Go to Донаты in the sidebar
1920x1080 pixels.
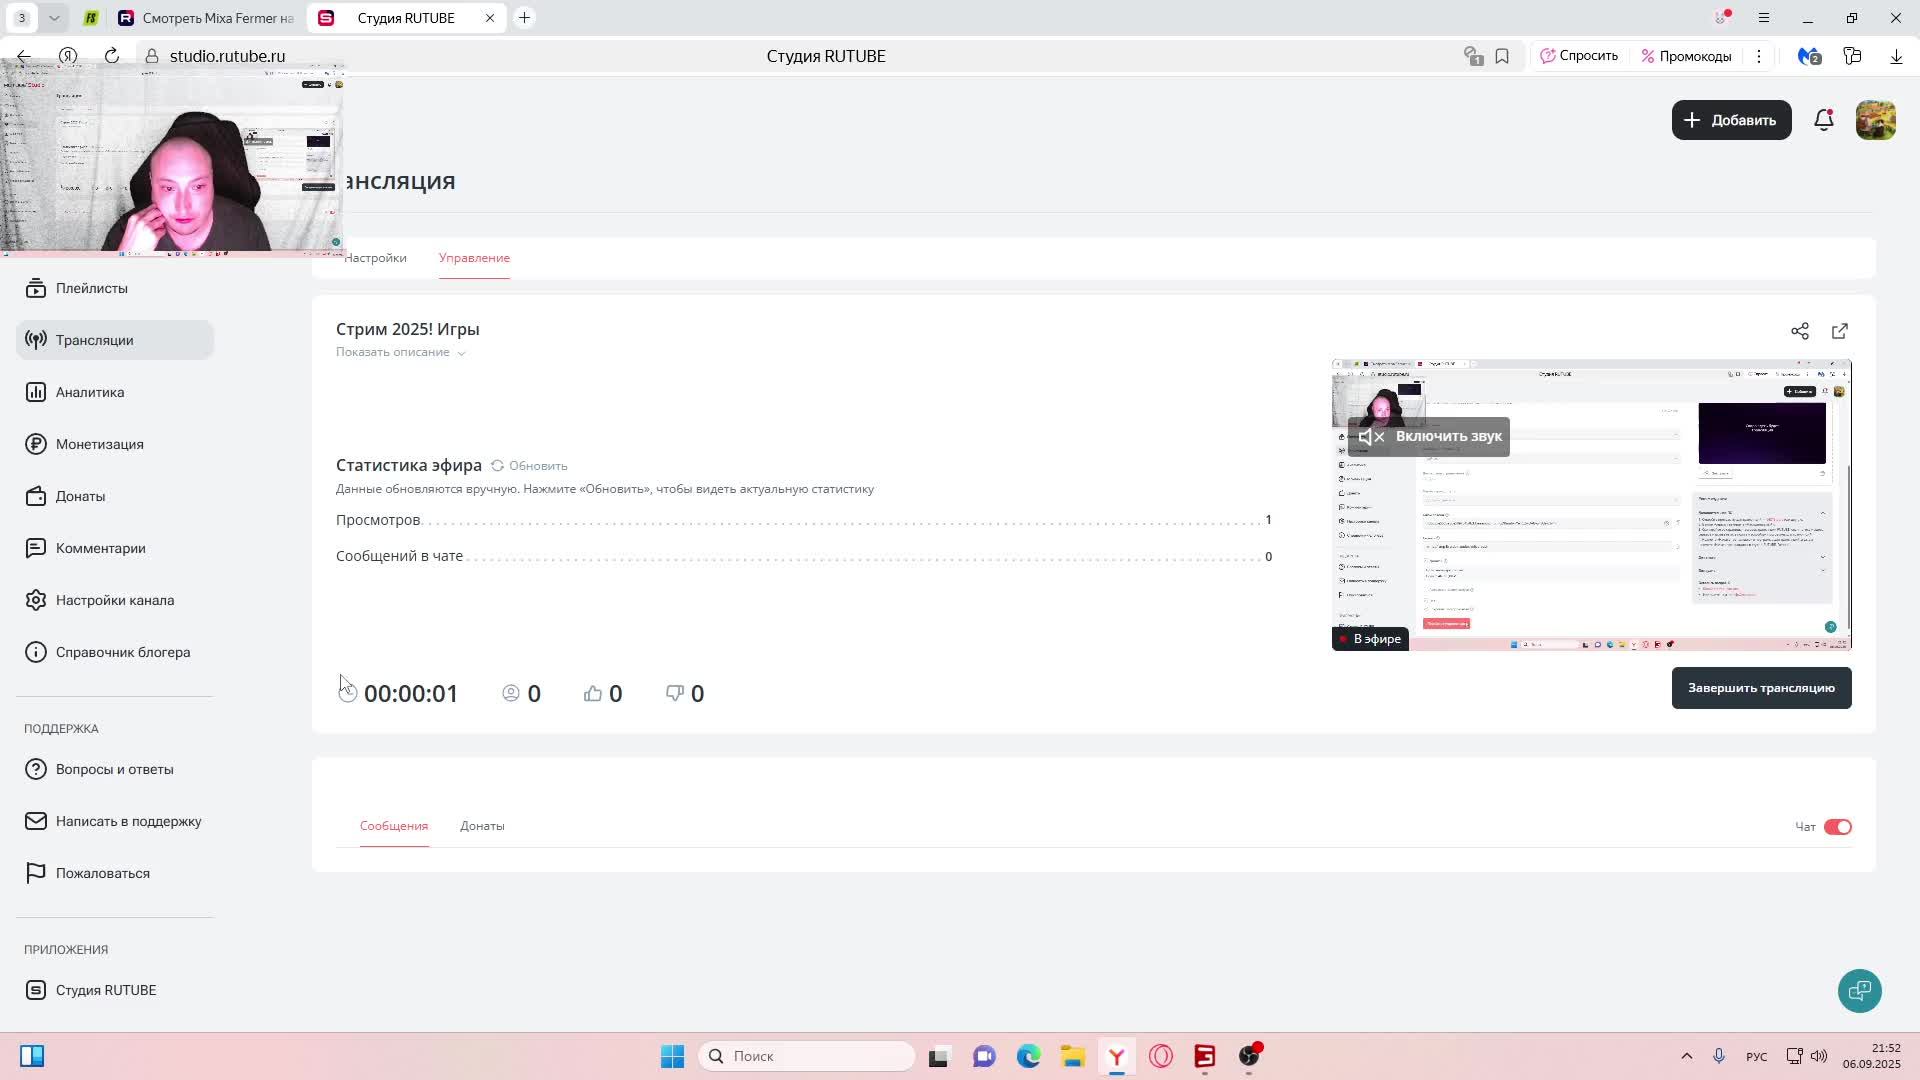pos(80,496)
